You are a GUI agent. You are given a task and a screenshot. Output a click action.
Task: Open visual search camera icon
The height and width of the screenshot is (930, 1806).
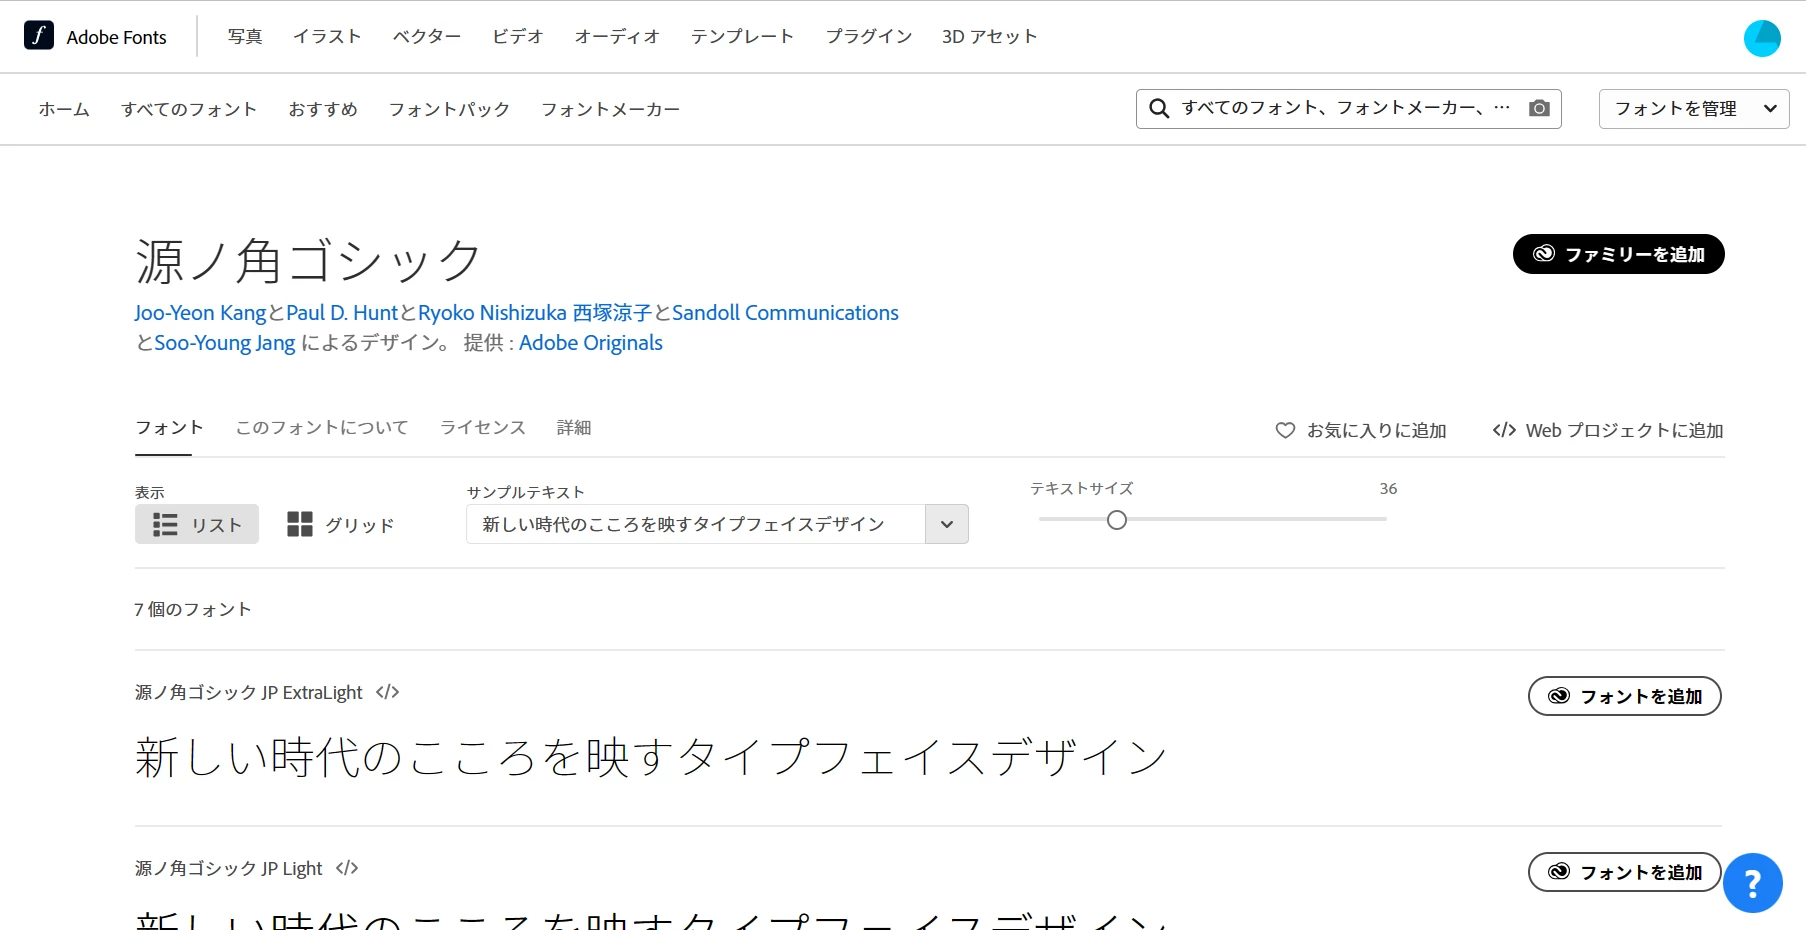pos(1539,108)
